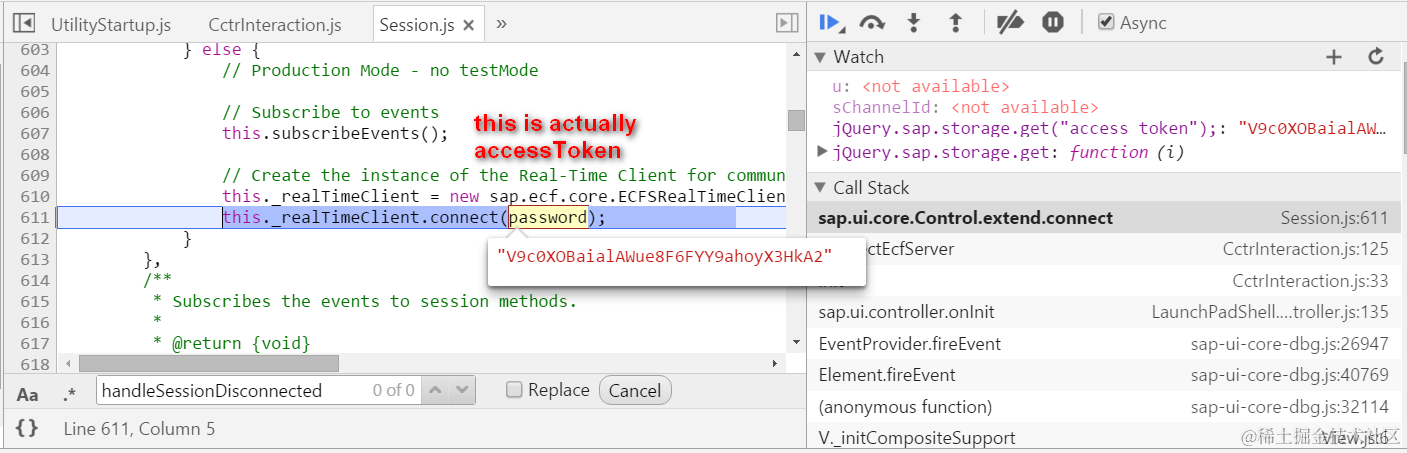1407x453 pixels.
Task: Click this.subscribeEvents() code line
Action: click(x=336, y=133)
